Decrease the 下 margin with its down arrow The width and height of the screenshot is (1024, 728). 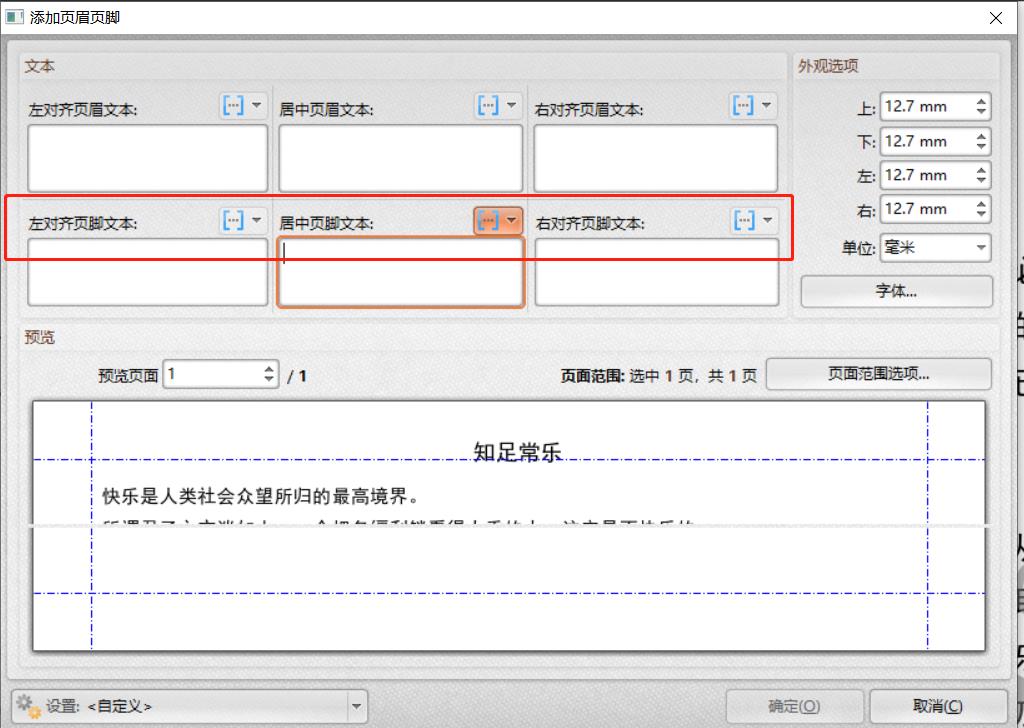click(981, 147)
